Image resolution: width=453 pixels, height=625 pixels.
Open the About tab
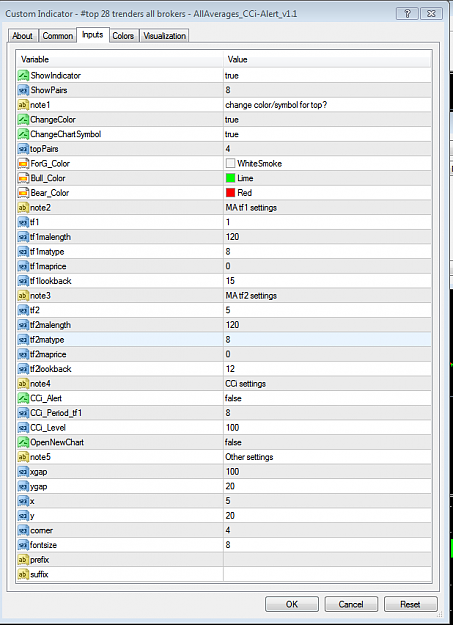[22, 36]
